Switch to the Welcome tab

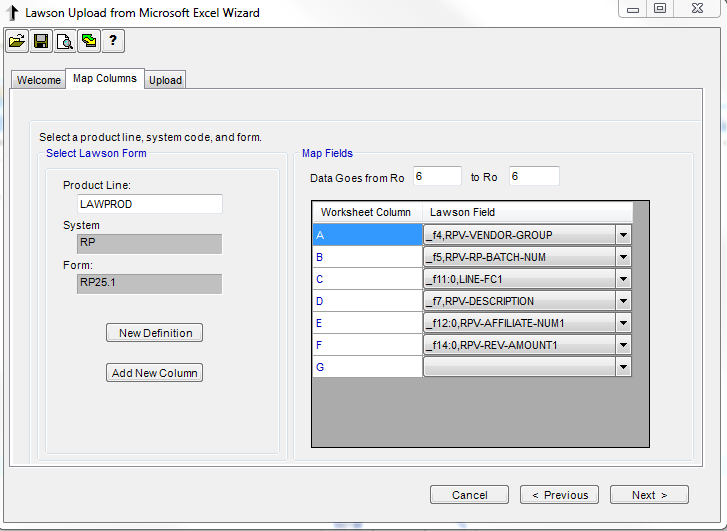click(x=39, y=80)
